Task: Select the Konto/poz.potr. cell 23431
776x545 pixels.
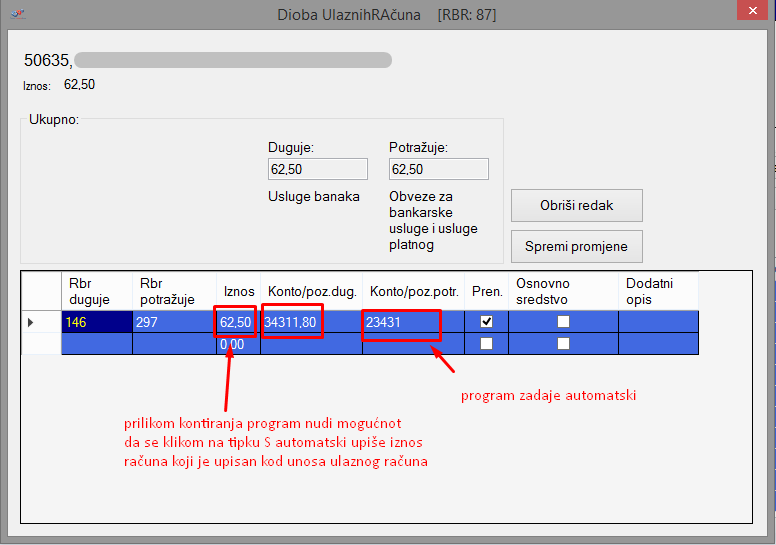Action: click(414, 322)
